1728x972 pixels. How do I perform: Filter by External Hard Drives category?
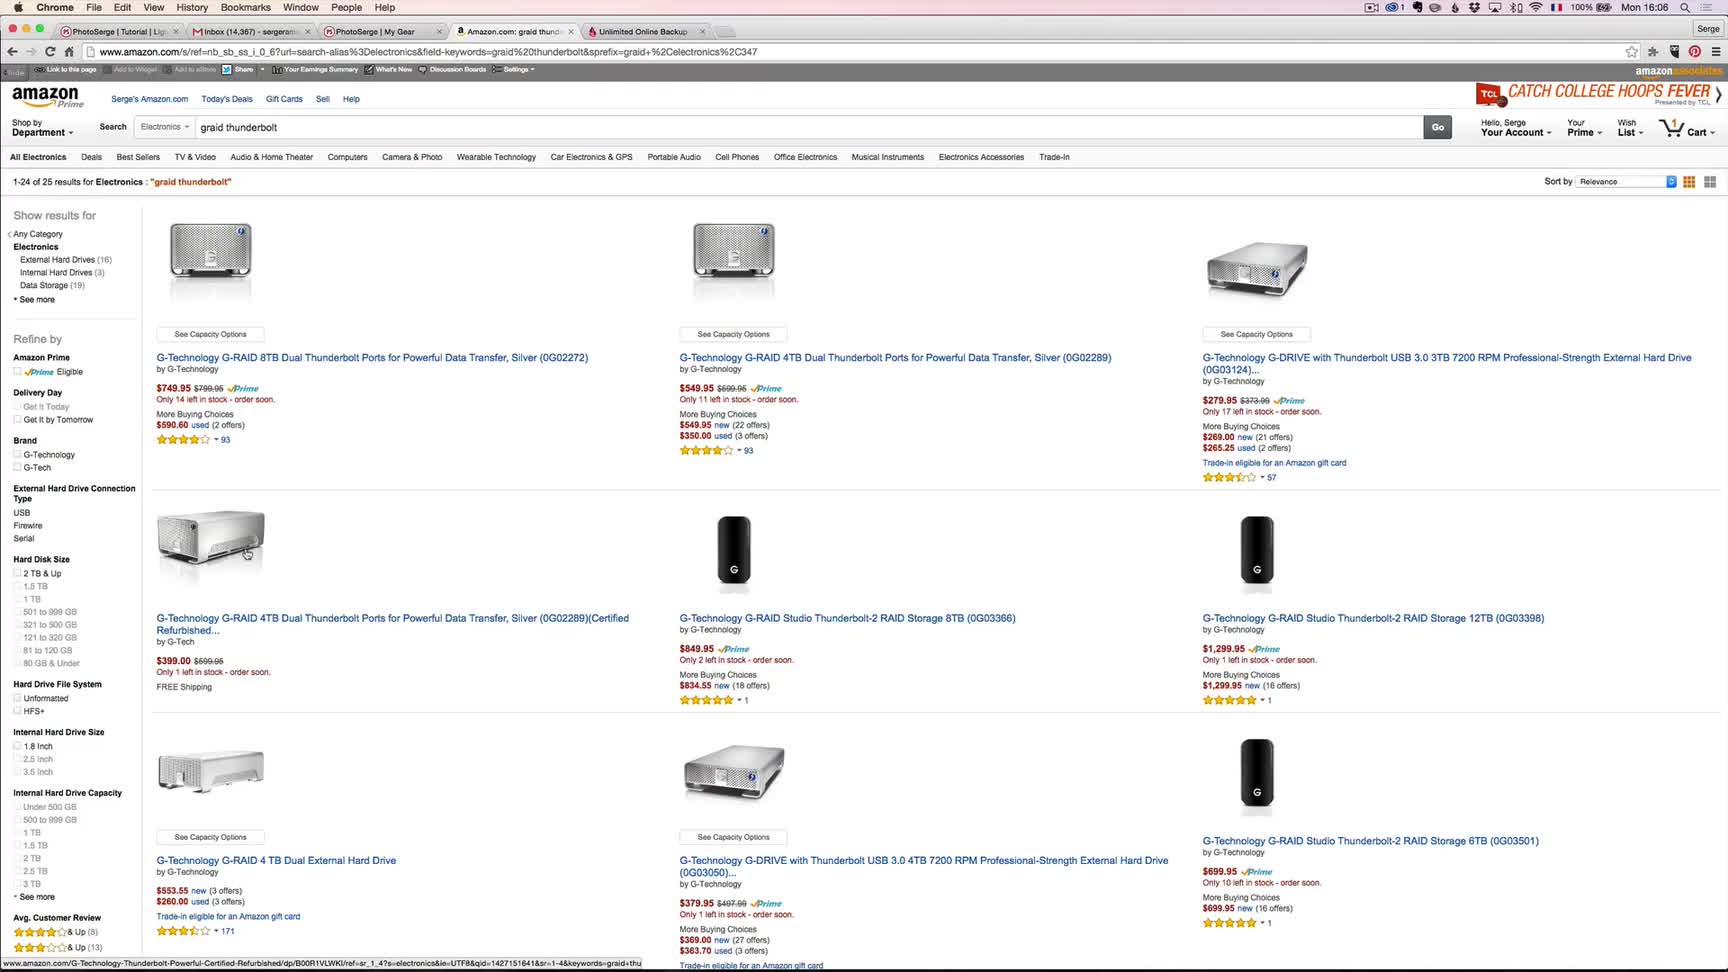point(58,260)
